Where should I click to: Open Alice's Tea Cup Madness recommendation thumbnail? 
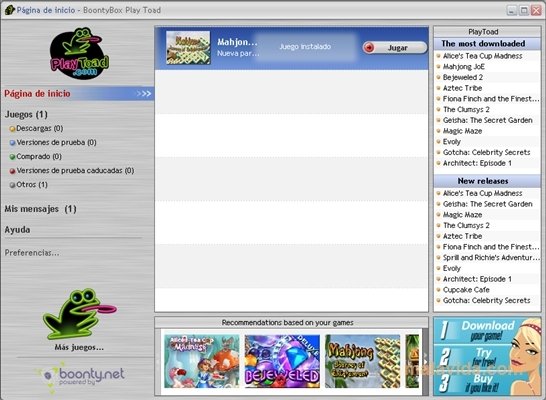click(x=202, y=361)
